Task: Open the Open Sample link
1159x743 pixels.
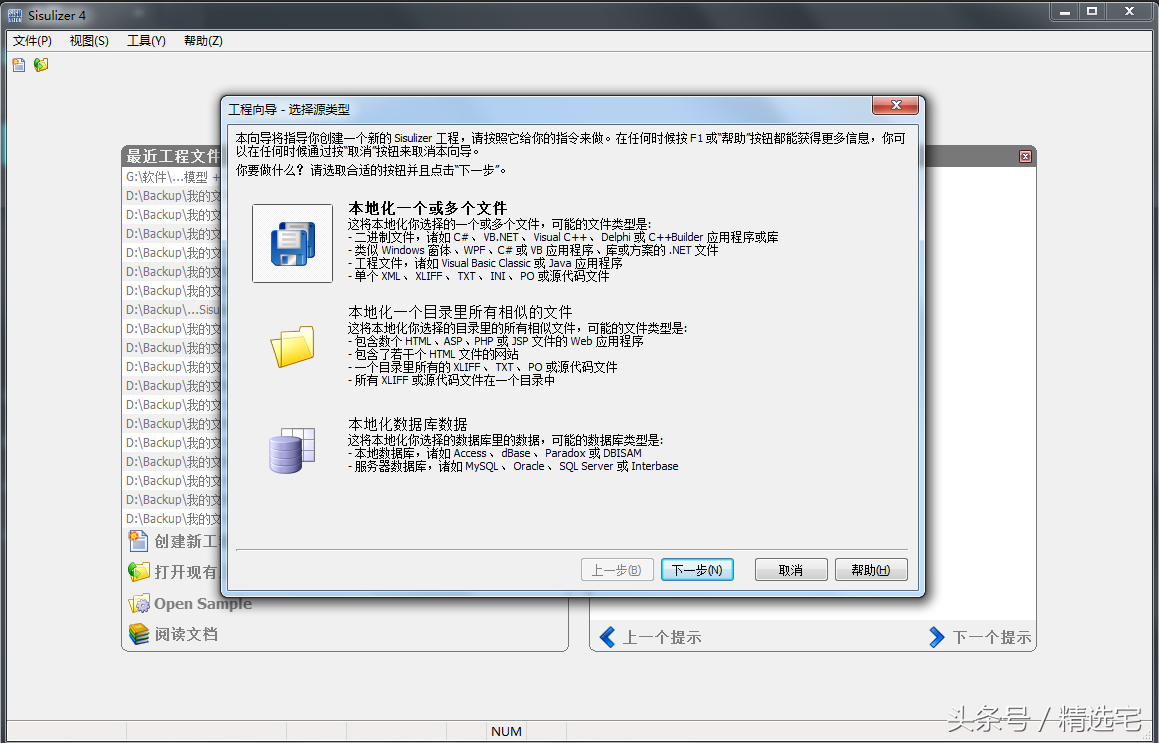Action: [x=203, y=604]
